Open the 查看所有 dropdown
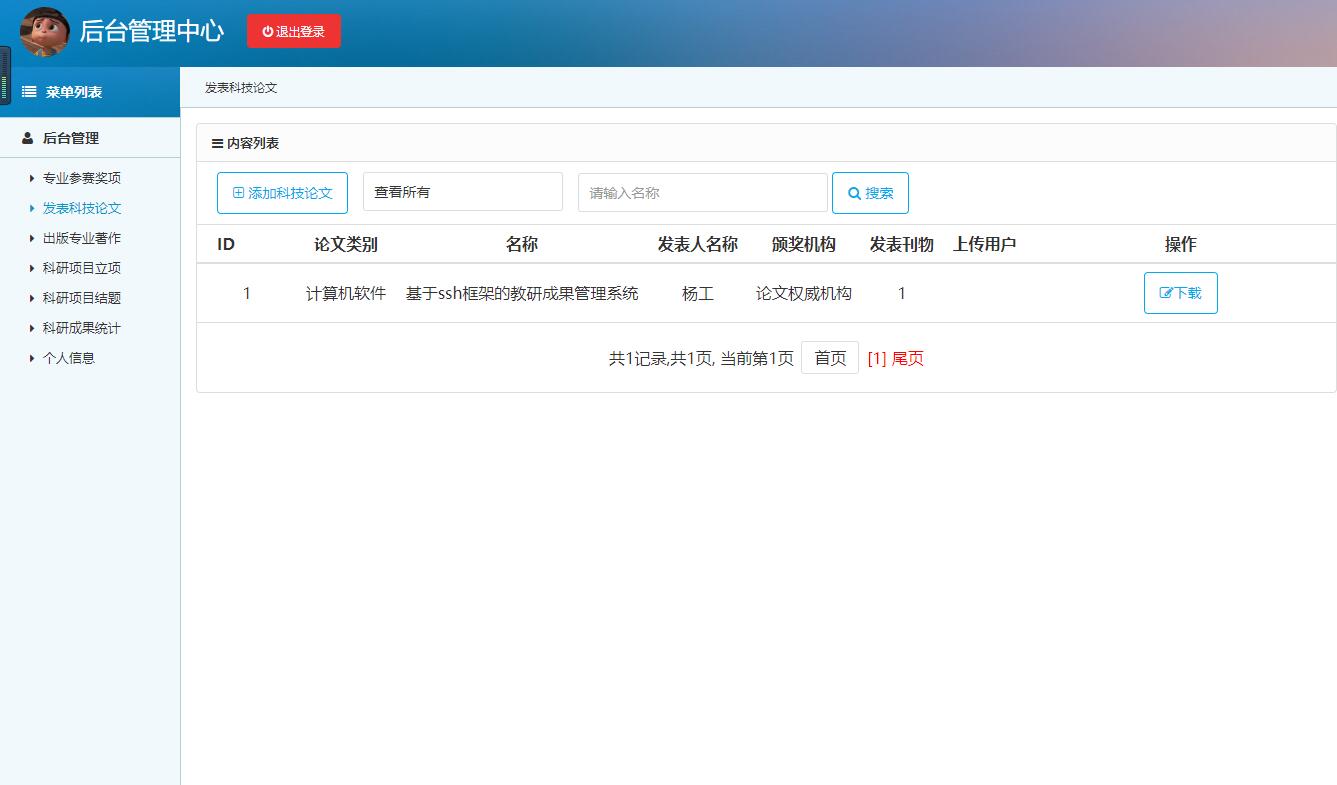Viewport: 1337px width, 785px height. (462, 190)
